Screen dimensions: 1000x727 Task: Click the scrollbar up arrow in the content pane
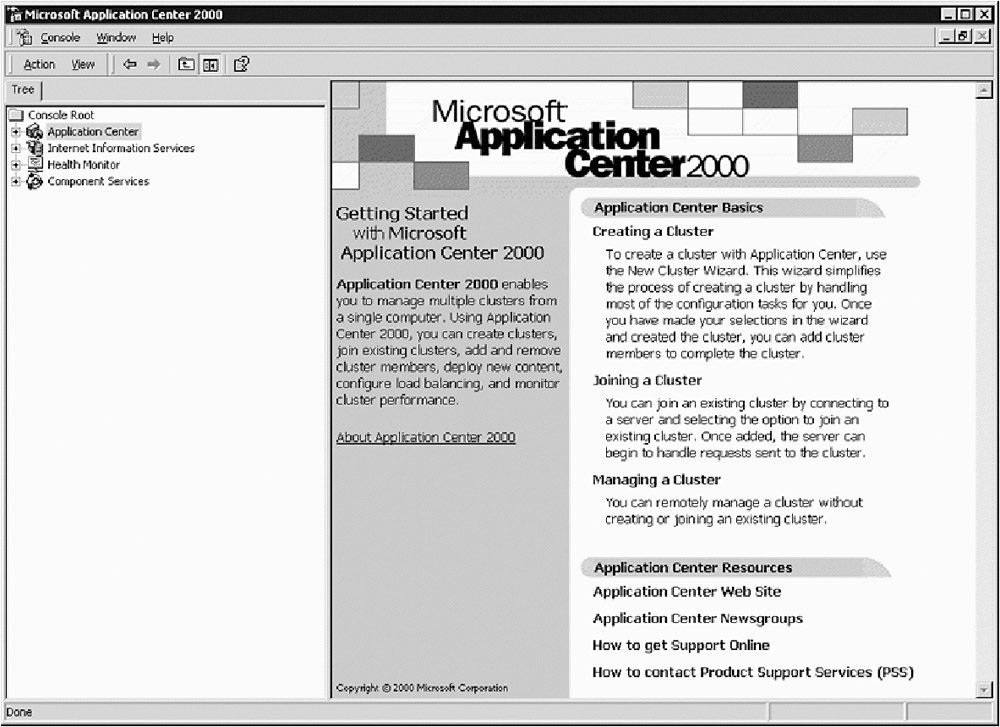[983, 91]
